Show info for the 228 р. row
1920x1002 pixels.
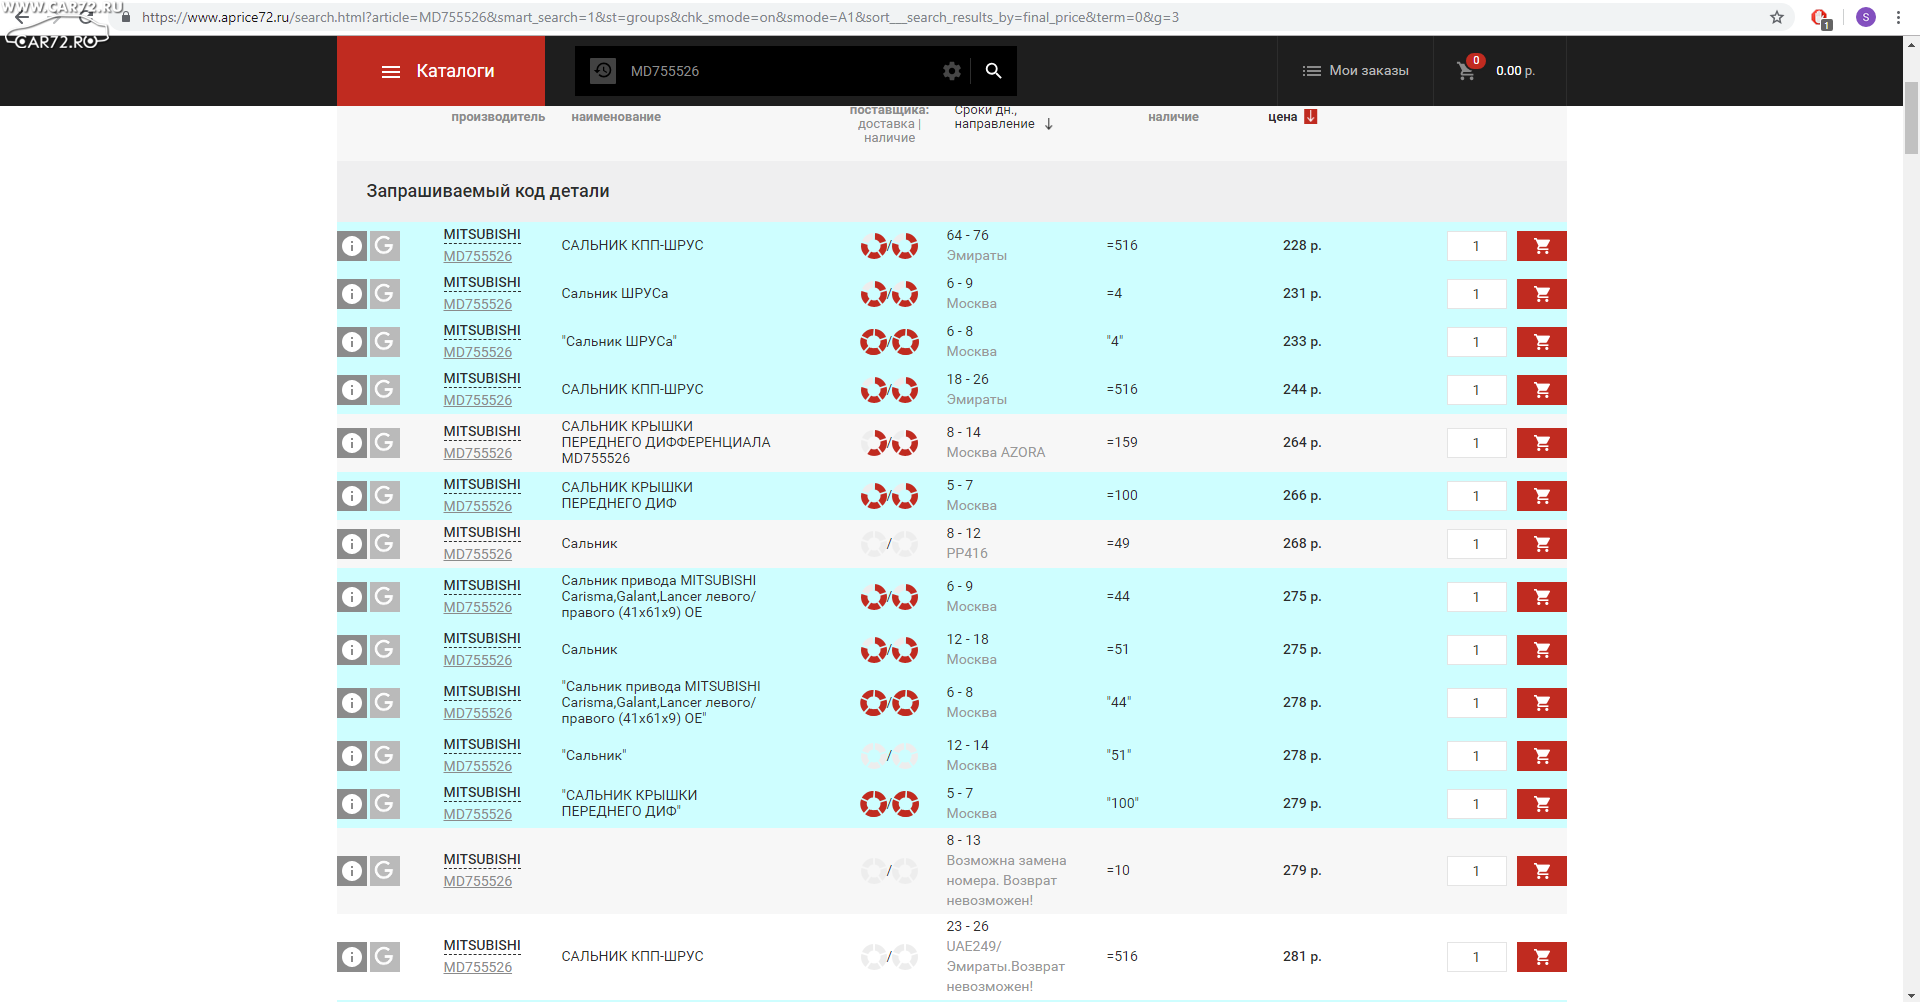click(352, 246)
